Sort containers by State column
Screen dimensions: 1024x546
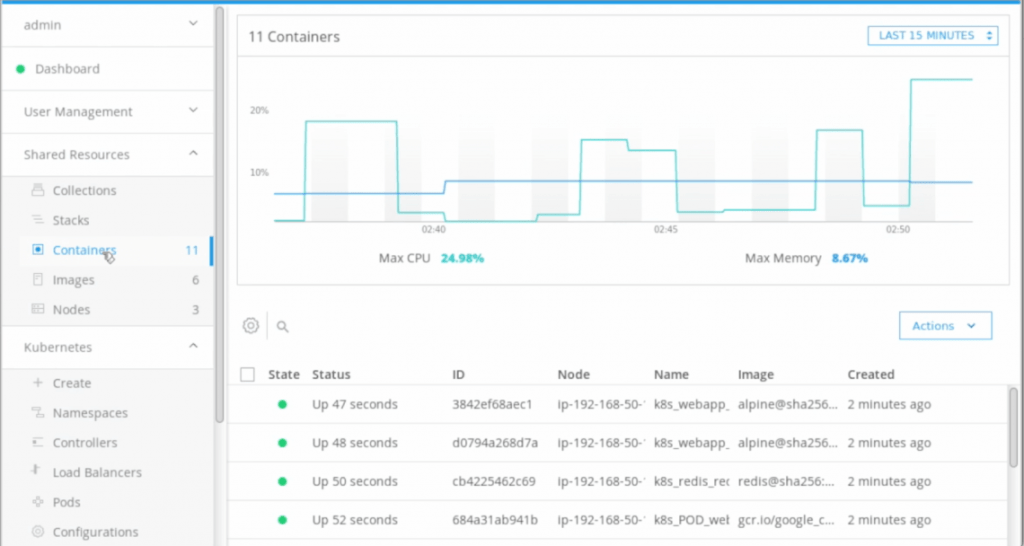tap(283, 374)
